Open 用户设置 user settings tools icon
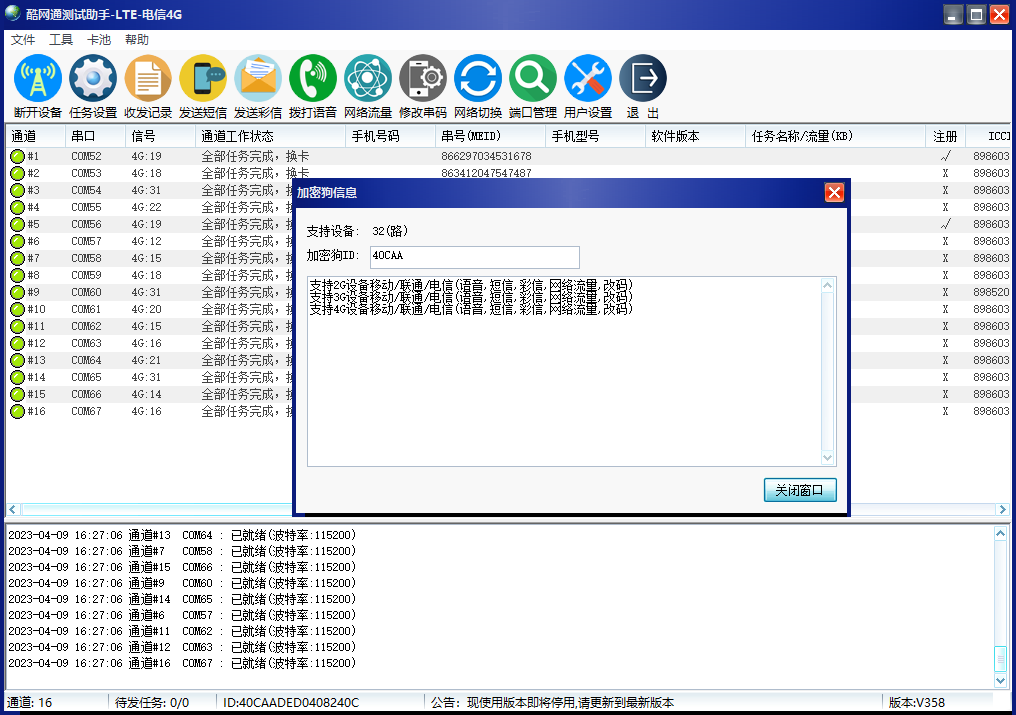The image size is (1016, 715). (x=588, y=78)
